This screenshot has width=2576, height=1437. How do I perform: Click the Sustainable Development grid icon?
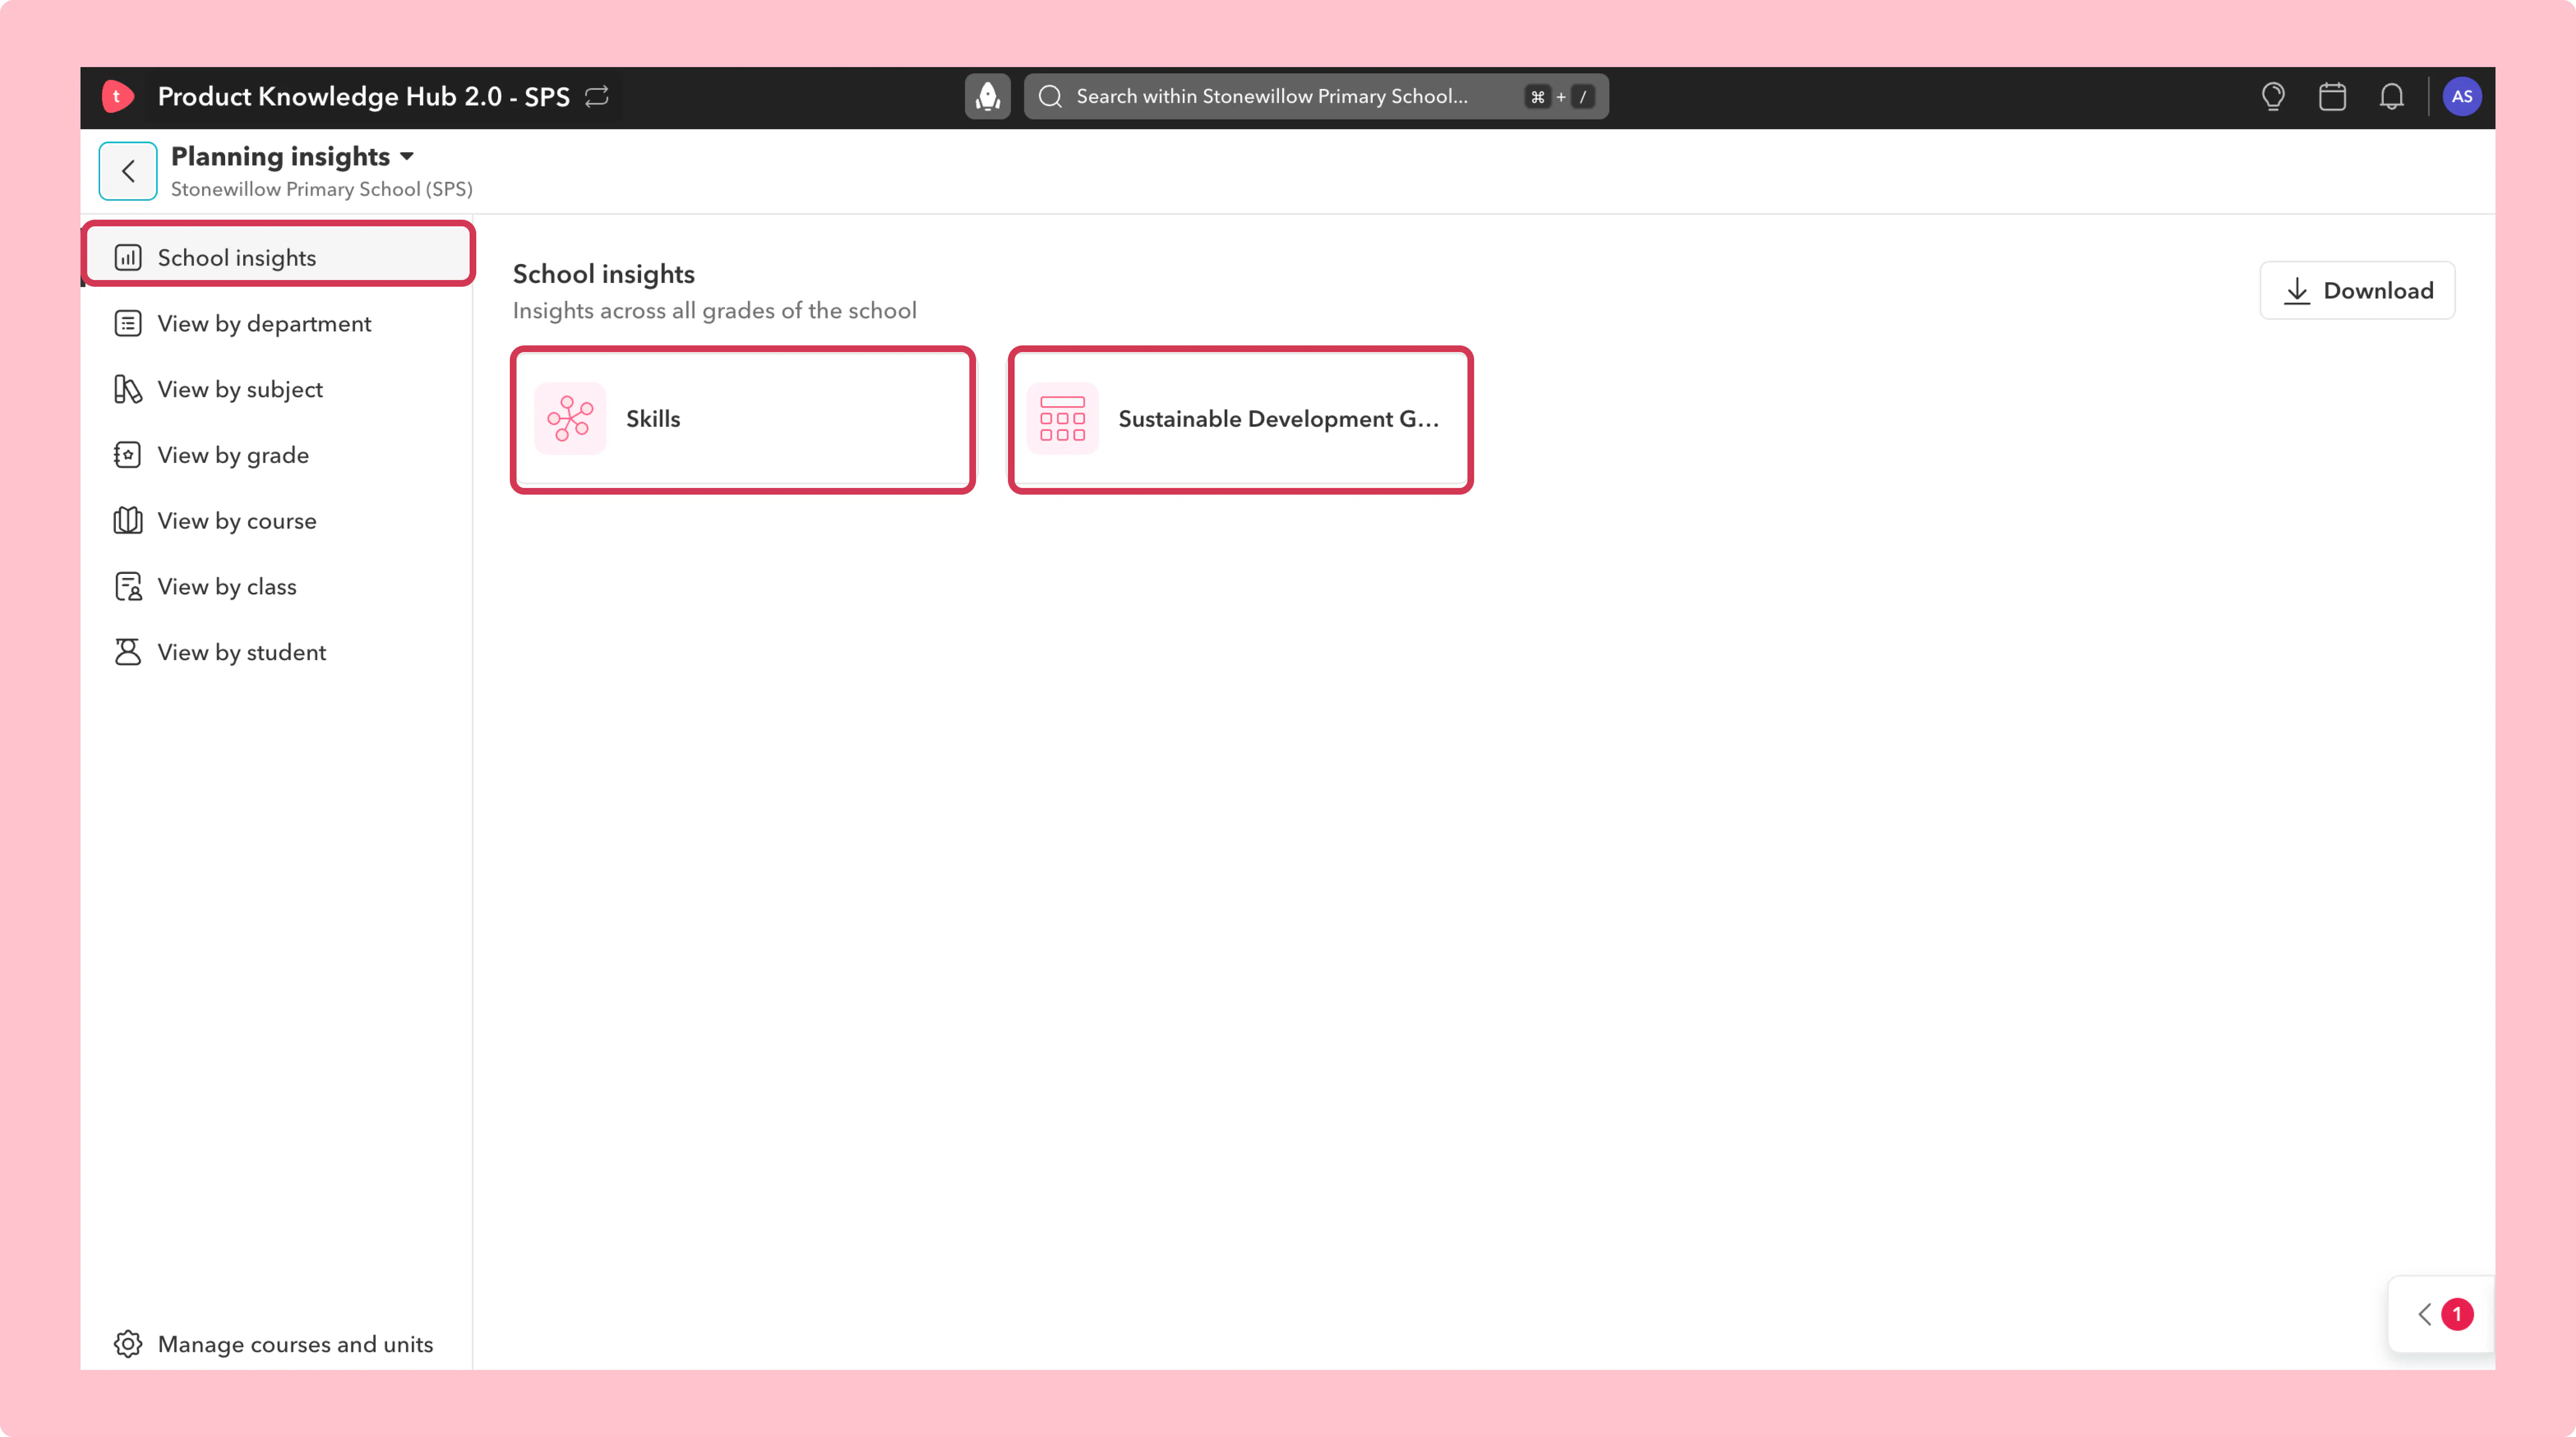coord(1062,419)
